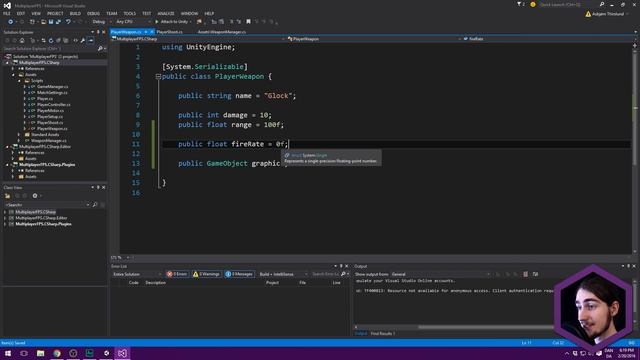Click the Properties wrench icon in Solution Explorer

coord(83,40)
